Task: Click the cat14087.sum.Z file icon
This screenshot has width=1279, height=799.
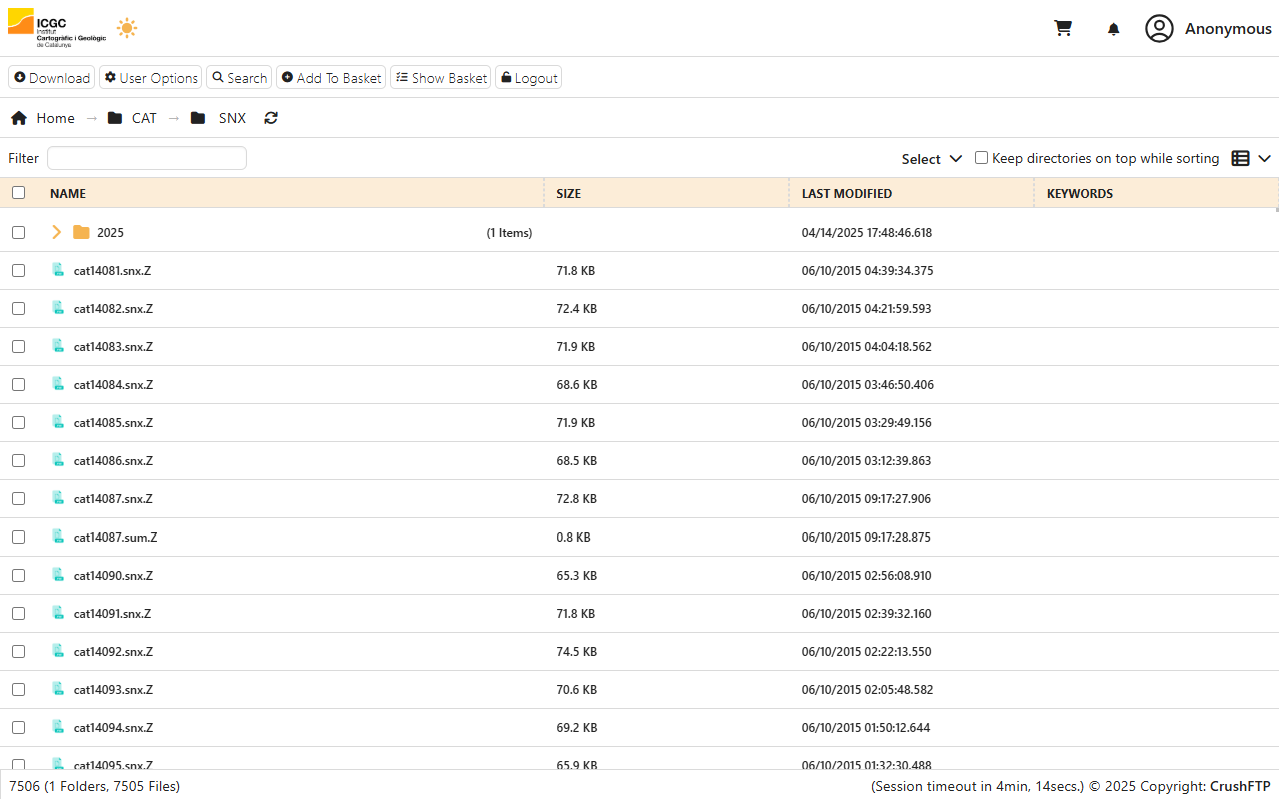Action: point(59,537)
